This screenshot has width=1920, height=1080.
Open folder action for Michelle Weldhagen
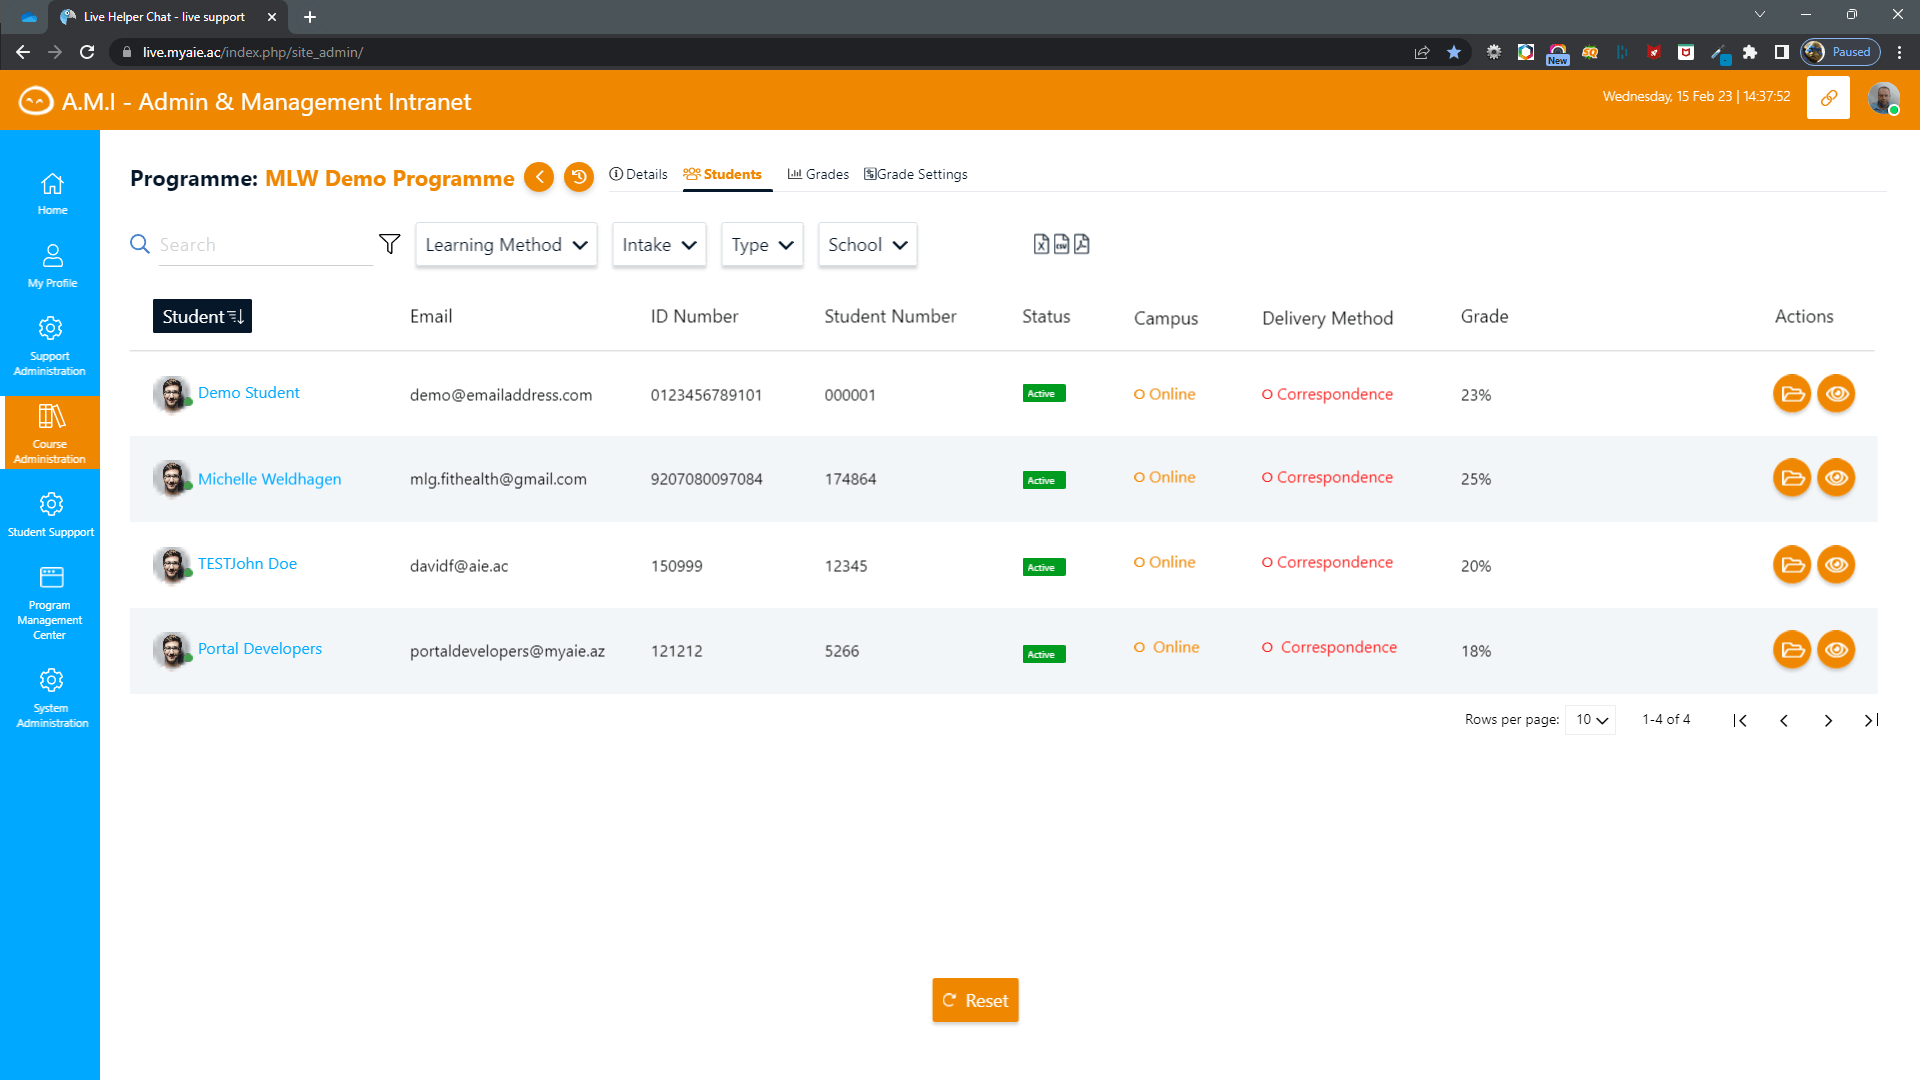(x=1792, y=478)
